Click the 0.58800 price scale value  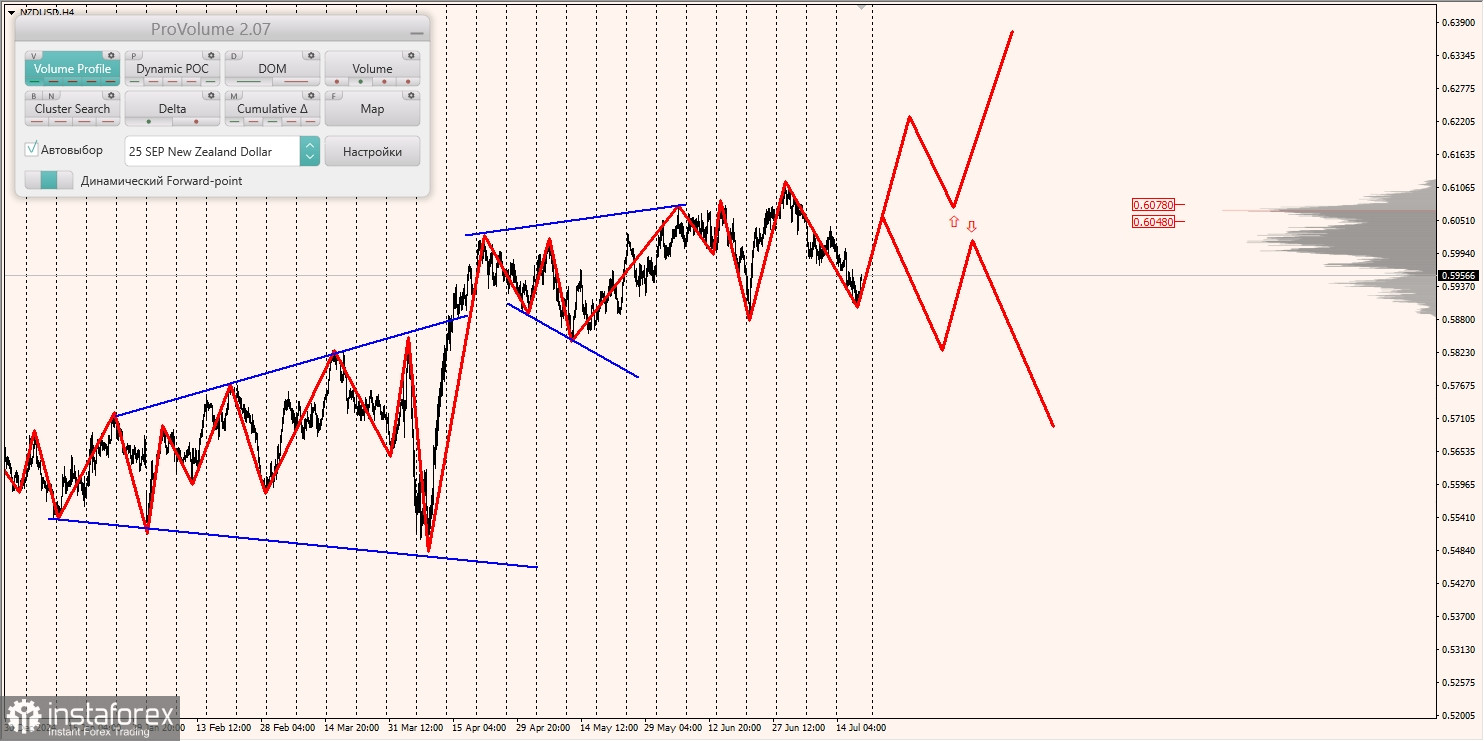point(1461,319)
